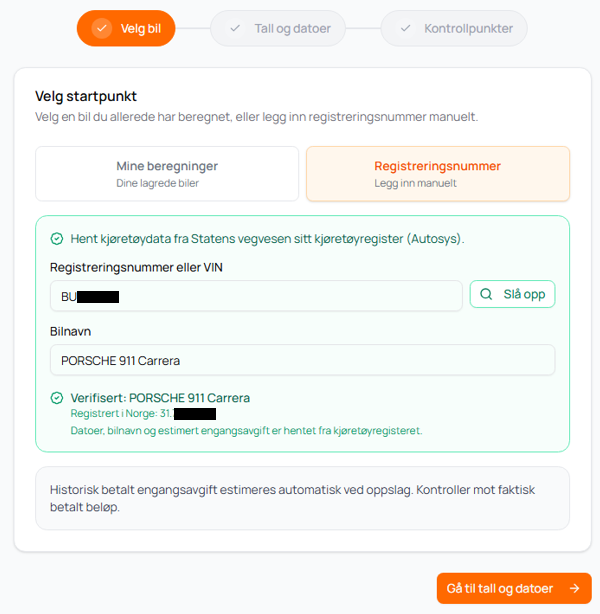Click the checkmark icon in Velg bil step
The image size is (600, 614).
click(x=101, y=28)
